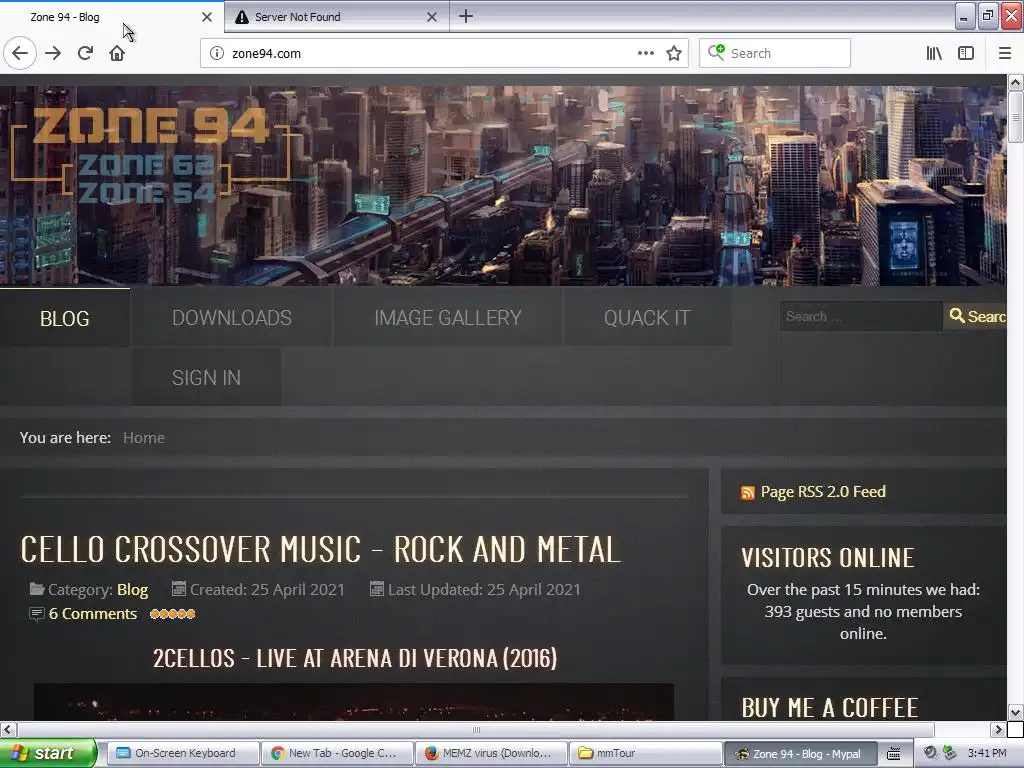This screenshot has height=768, width=1024.
Task: Click the site search text box
Action: click(861, 316)
